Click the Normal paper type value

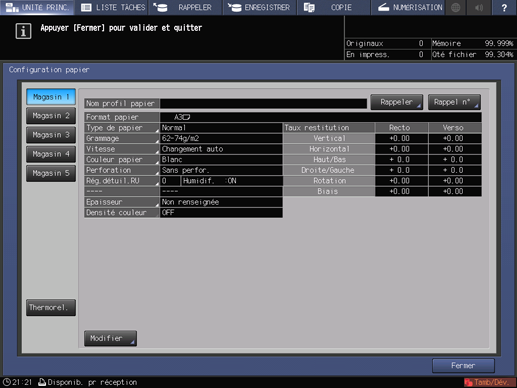point(221,128)
